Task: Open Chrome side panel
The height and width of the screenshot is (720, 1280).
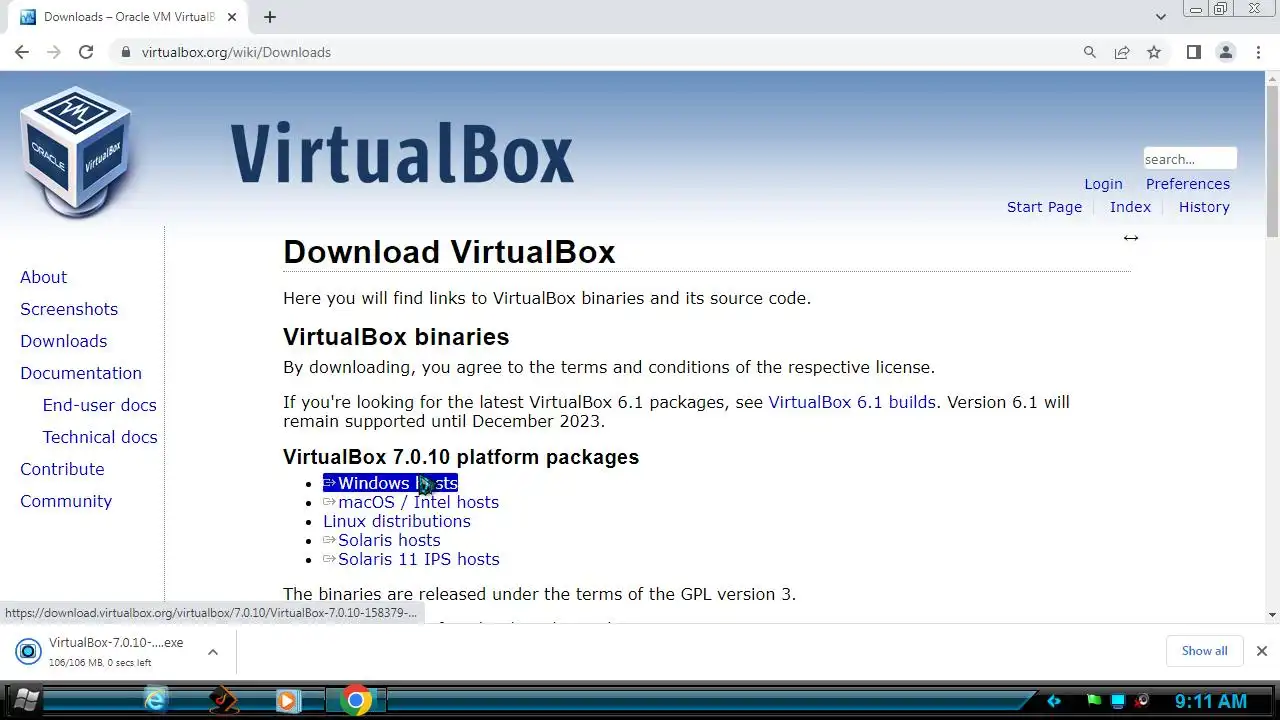Action: click(x=1193, y=52)
